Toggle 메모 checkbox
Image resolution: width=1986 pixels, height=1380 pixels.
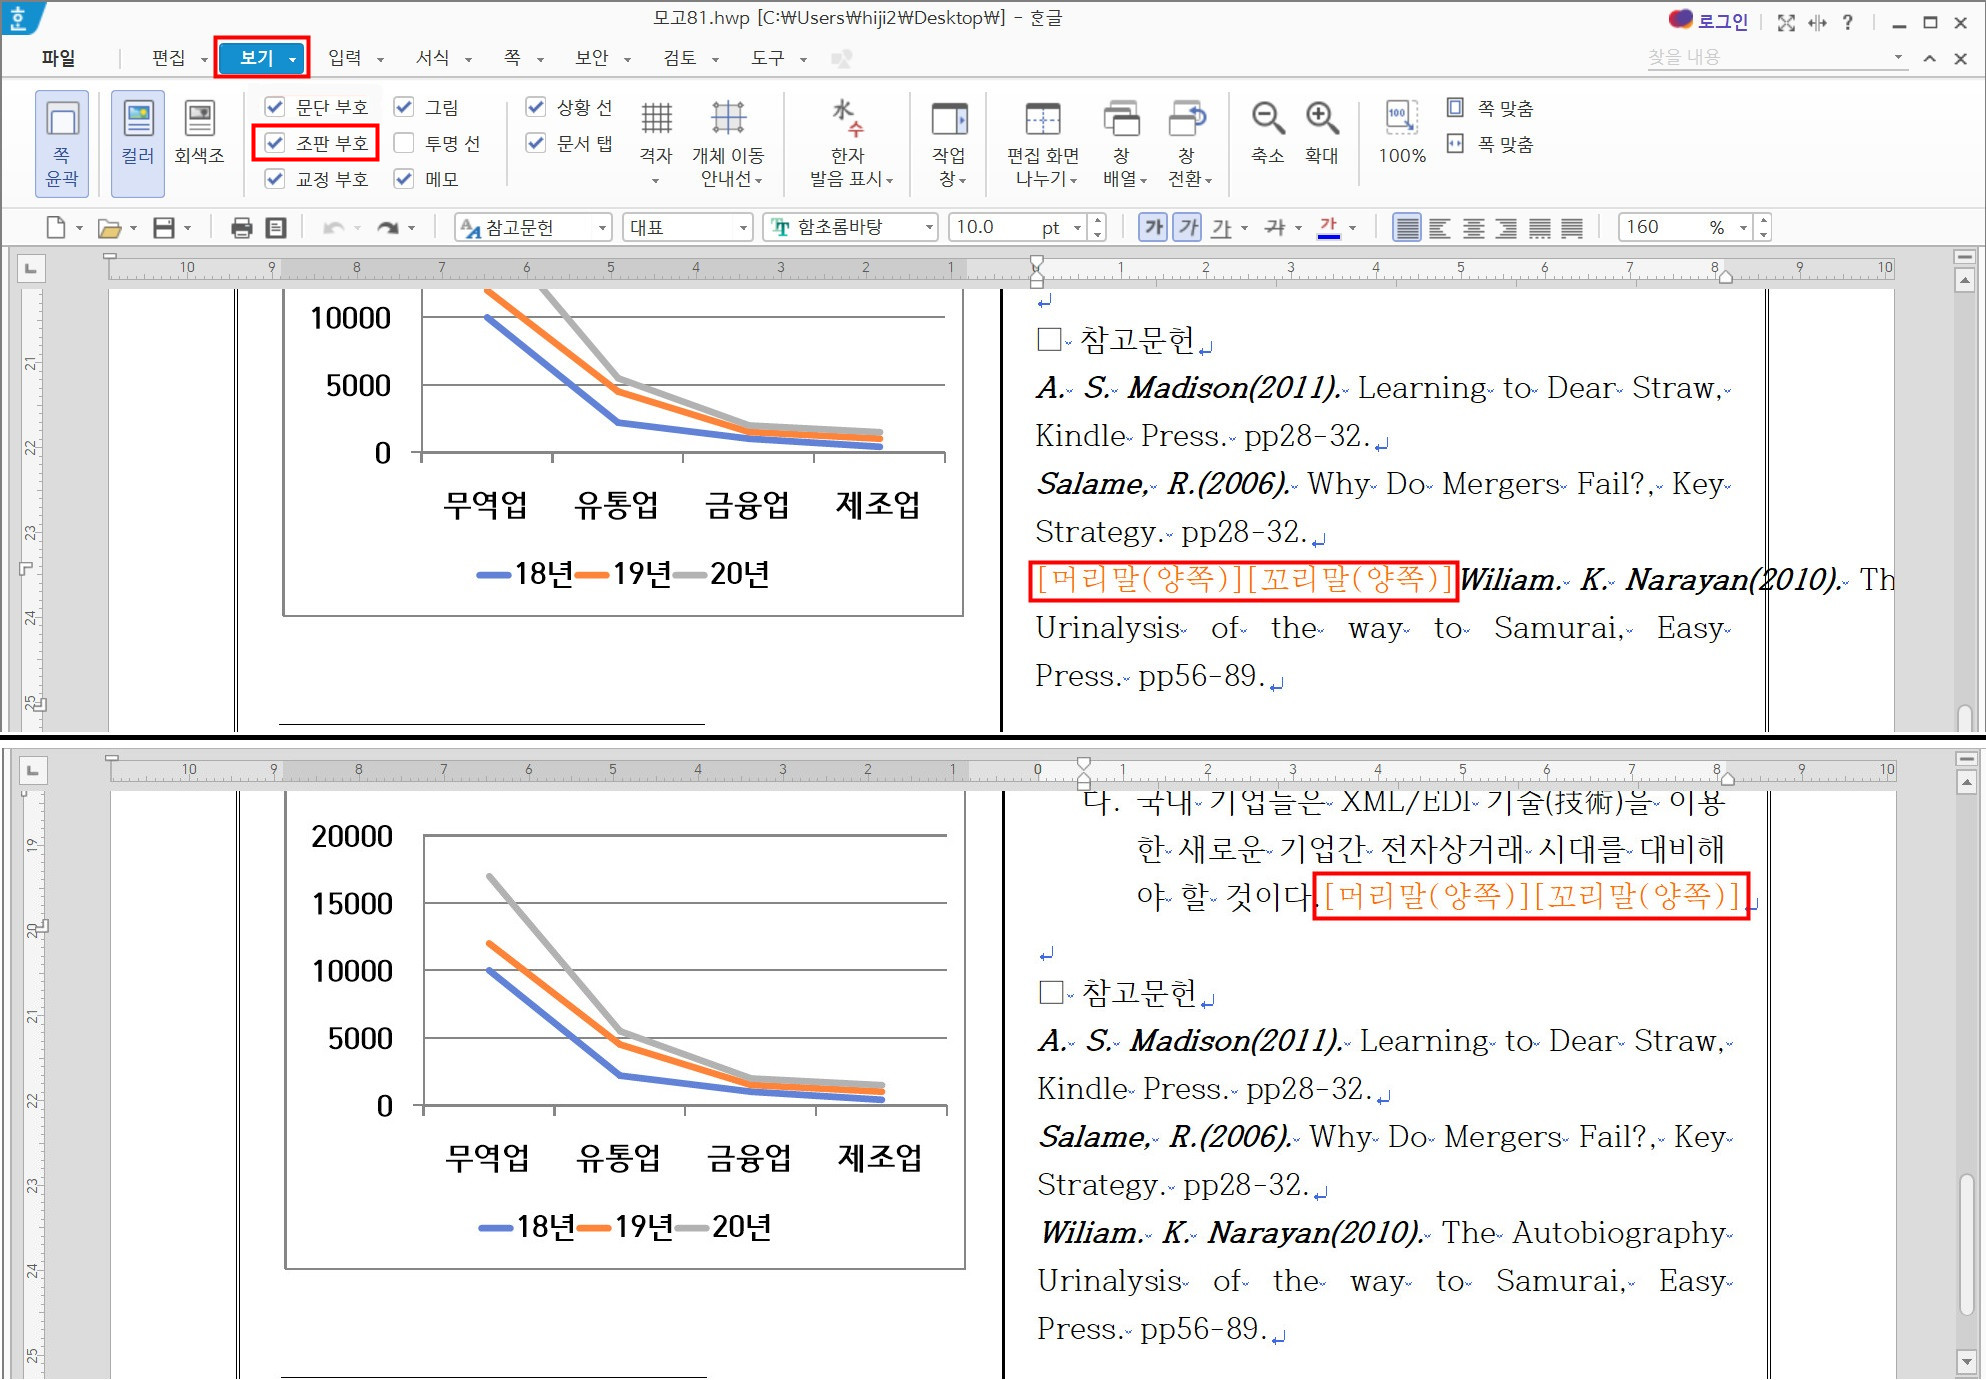tap(404, 179)
